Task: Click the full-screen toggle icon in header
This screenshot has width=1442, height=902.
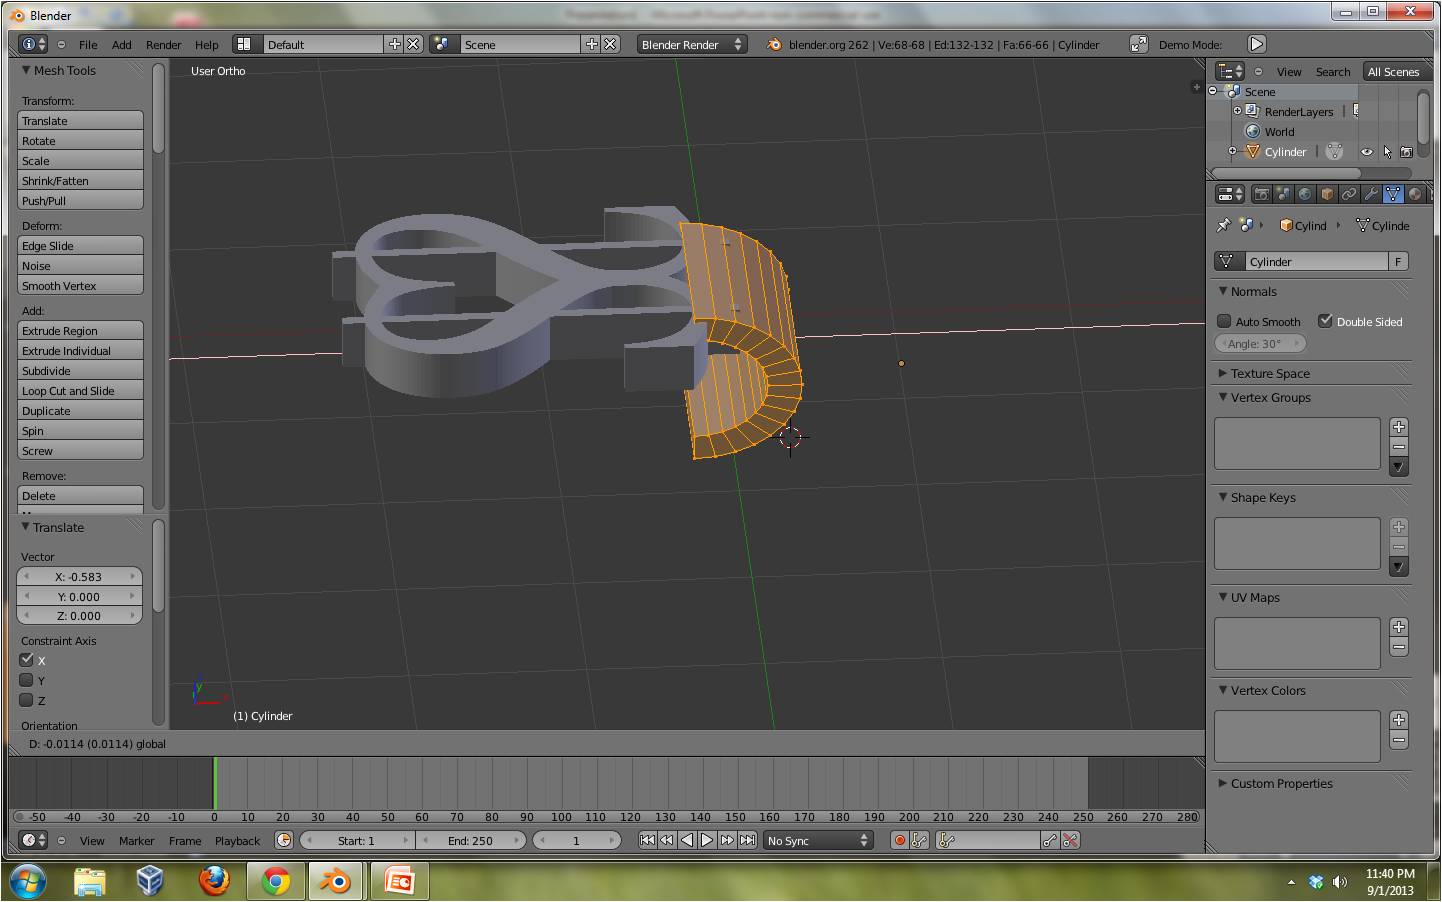Action: [x=1138, y=44]
